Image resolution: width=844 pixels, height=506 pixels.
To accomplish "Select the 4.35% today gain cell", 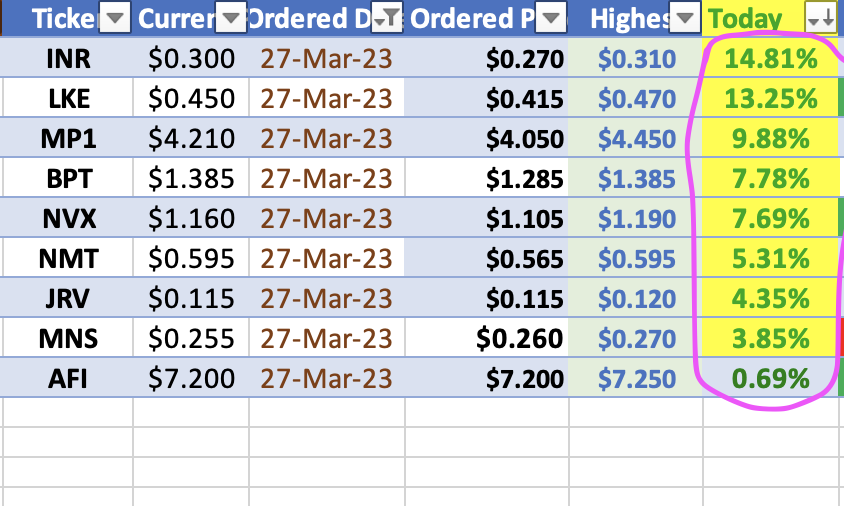I will click(x=770, y=298).
